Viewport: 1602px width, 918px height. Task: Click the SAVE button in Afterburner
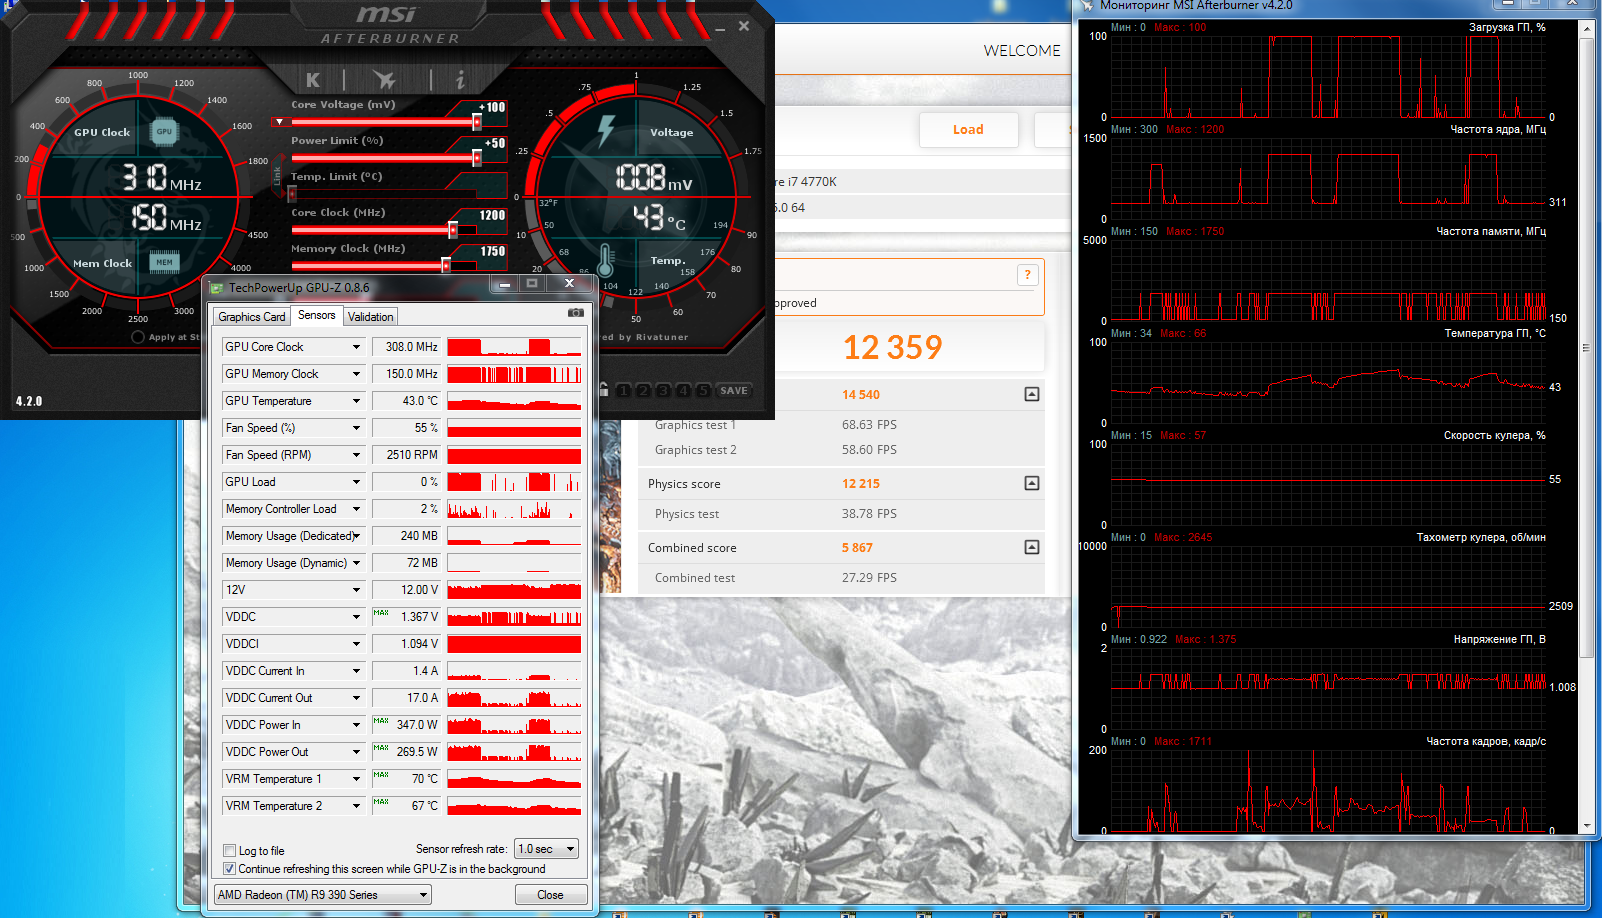[734, 390]
